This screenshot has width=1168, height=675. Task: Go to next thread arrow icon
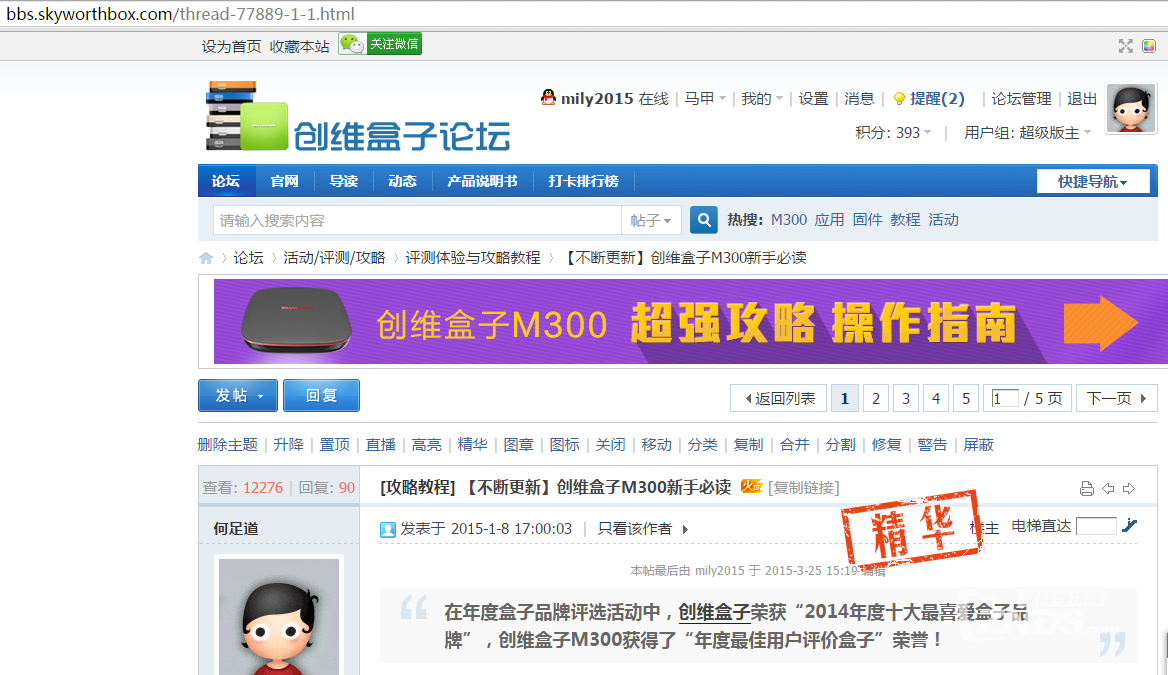1129,489
